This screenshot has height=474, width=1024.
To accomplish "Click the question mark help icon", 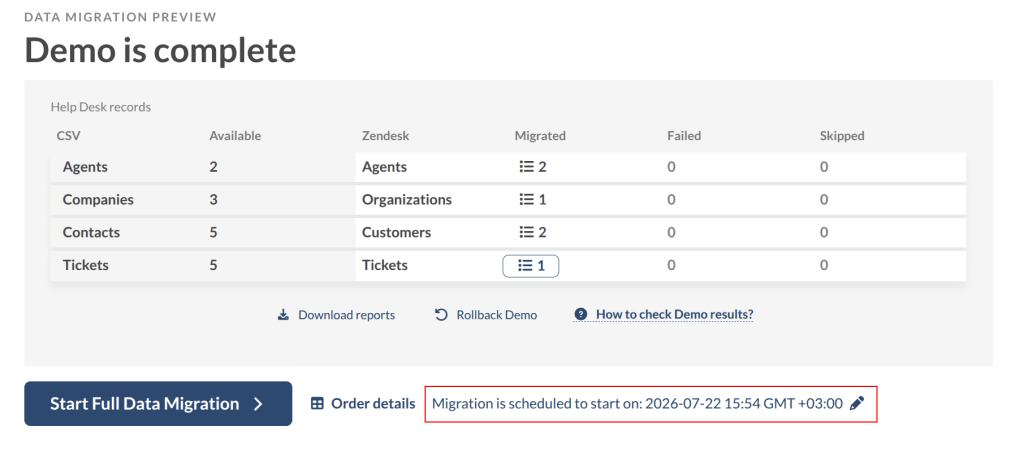I will [580, 315].
